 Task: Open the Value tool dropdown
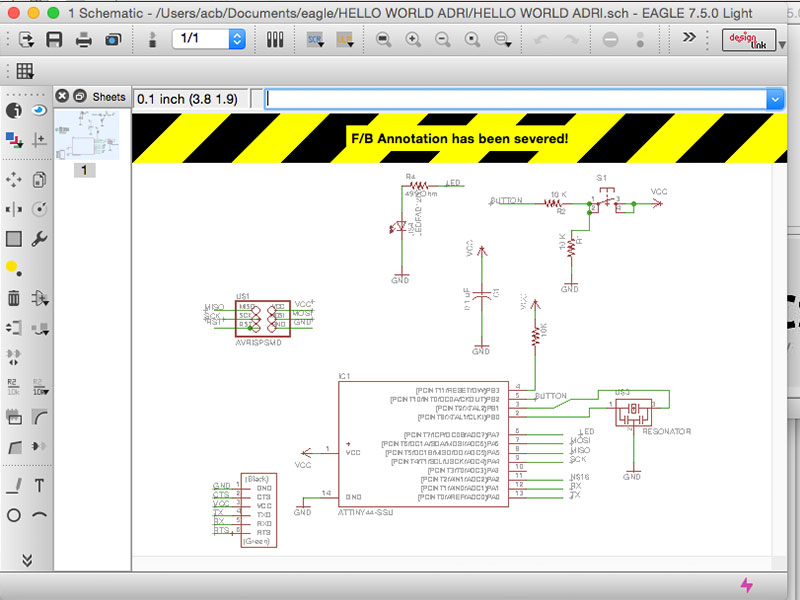point(40,387)
